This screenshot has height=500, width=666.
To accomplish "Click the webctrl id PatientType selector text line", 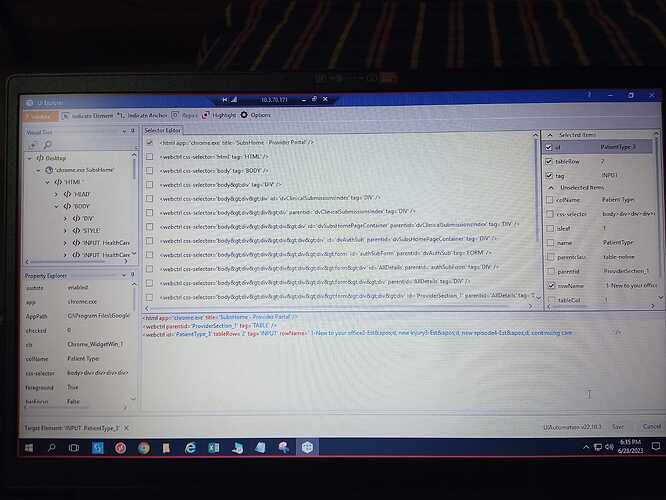I will 359,334.
